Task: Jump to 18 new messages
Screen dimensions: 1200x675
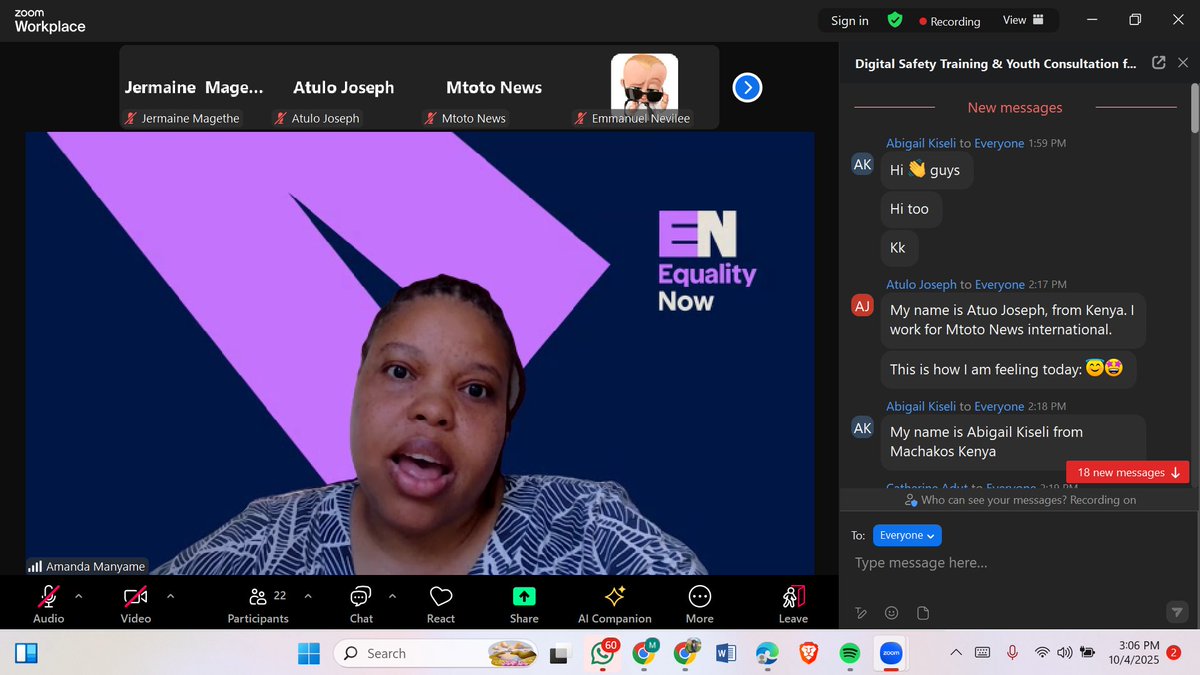Action: pyautogui.click(x=1129, y=472)
